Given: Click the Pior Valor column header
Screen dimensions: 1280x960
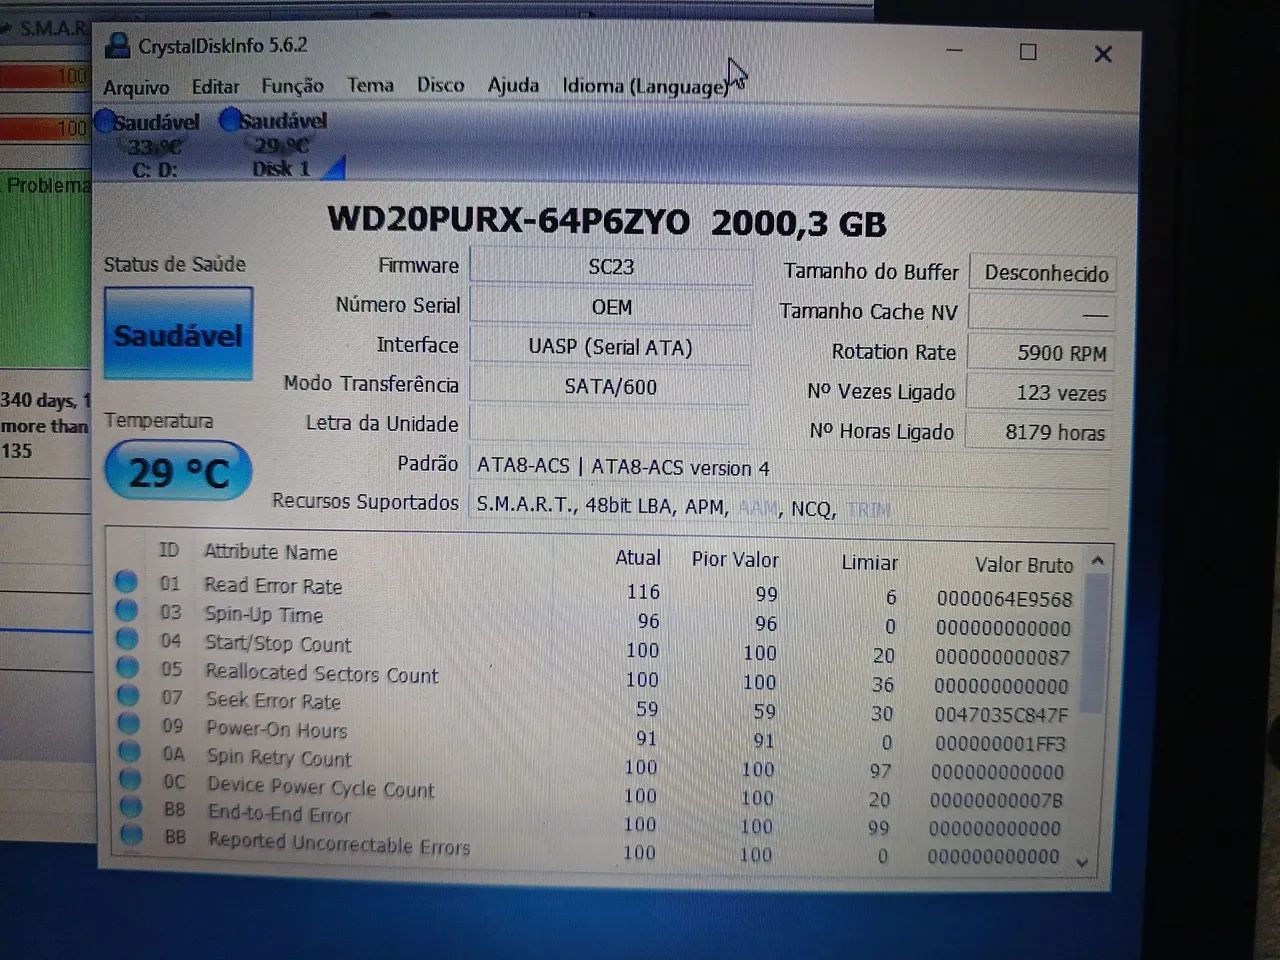Looking at the screenshot, I should (x=735, y=560).
